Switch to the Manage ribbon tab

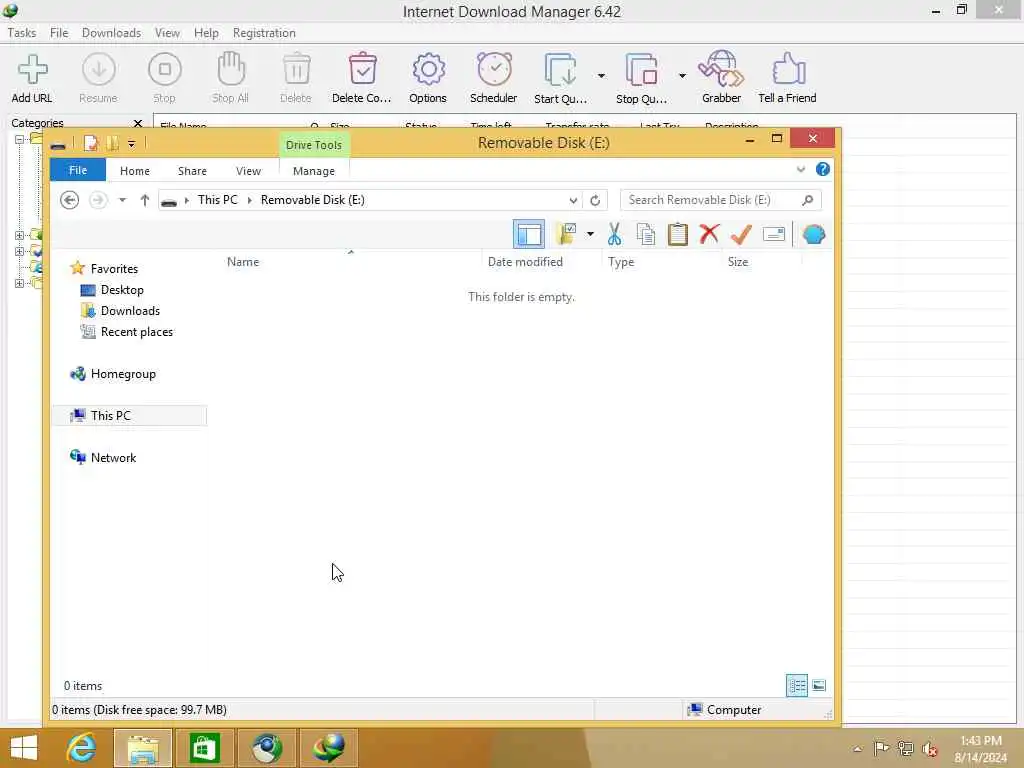click(x=314, y=171)
